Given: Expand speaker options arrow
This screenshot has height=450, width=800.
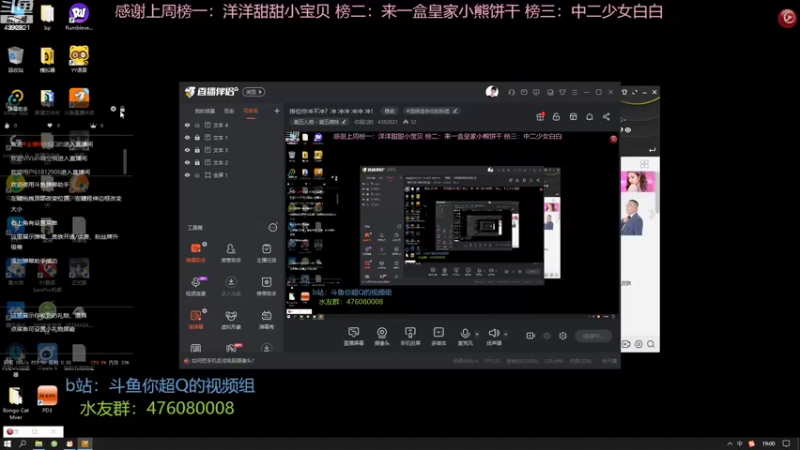Looking at the screenshot, I should click(x=506, y=335).
